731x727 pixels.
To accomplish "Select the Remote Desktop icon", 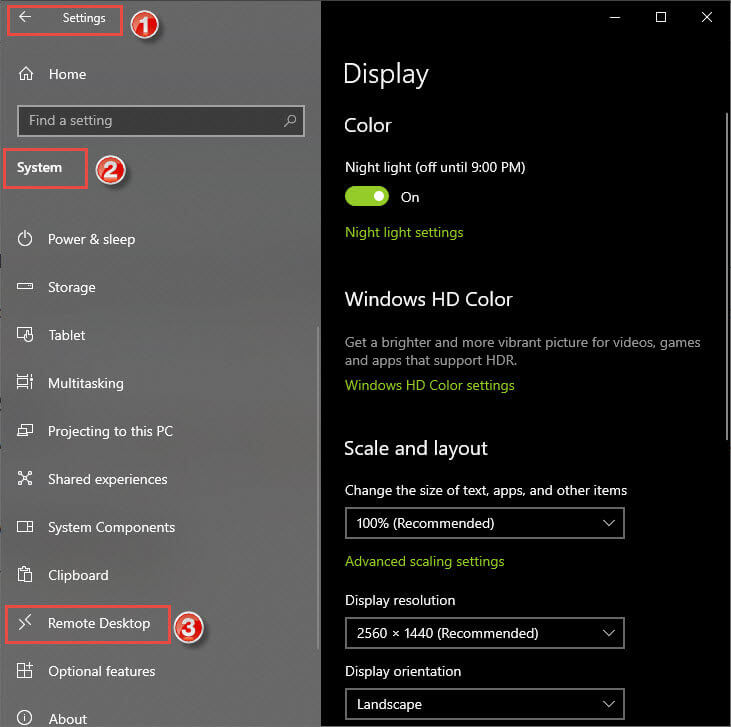I will click(25, 623).
